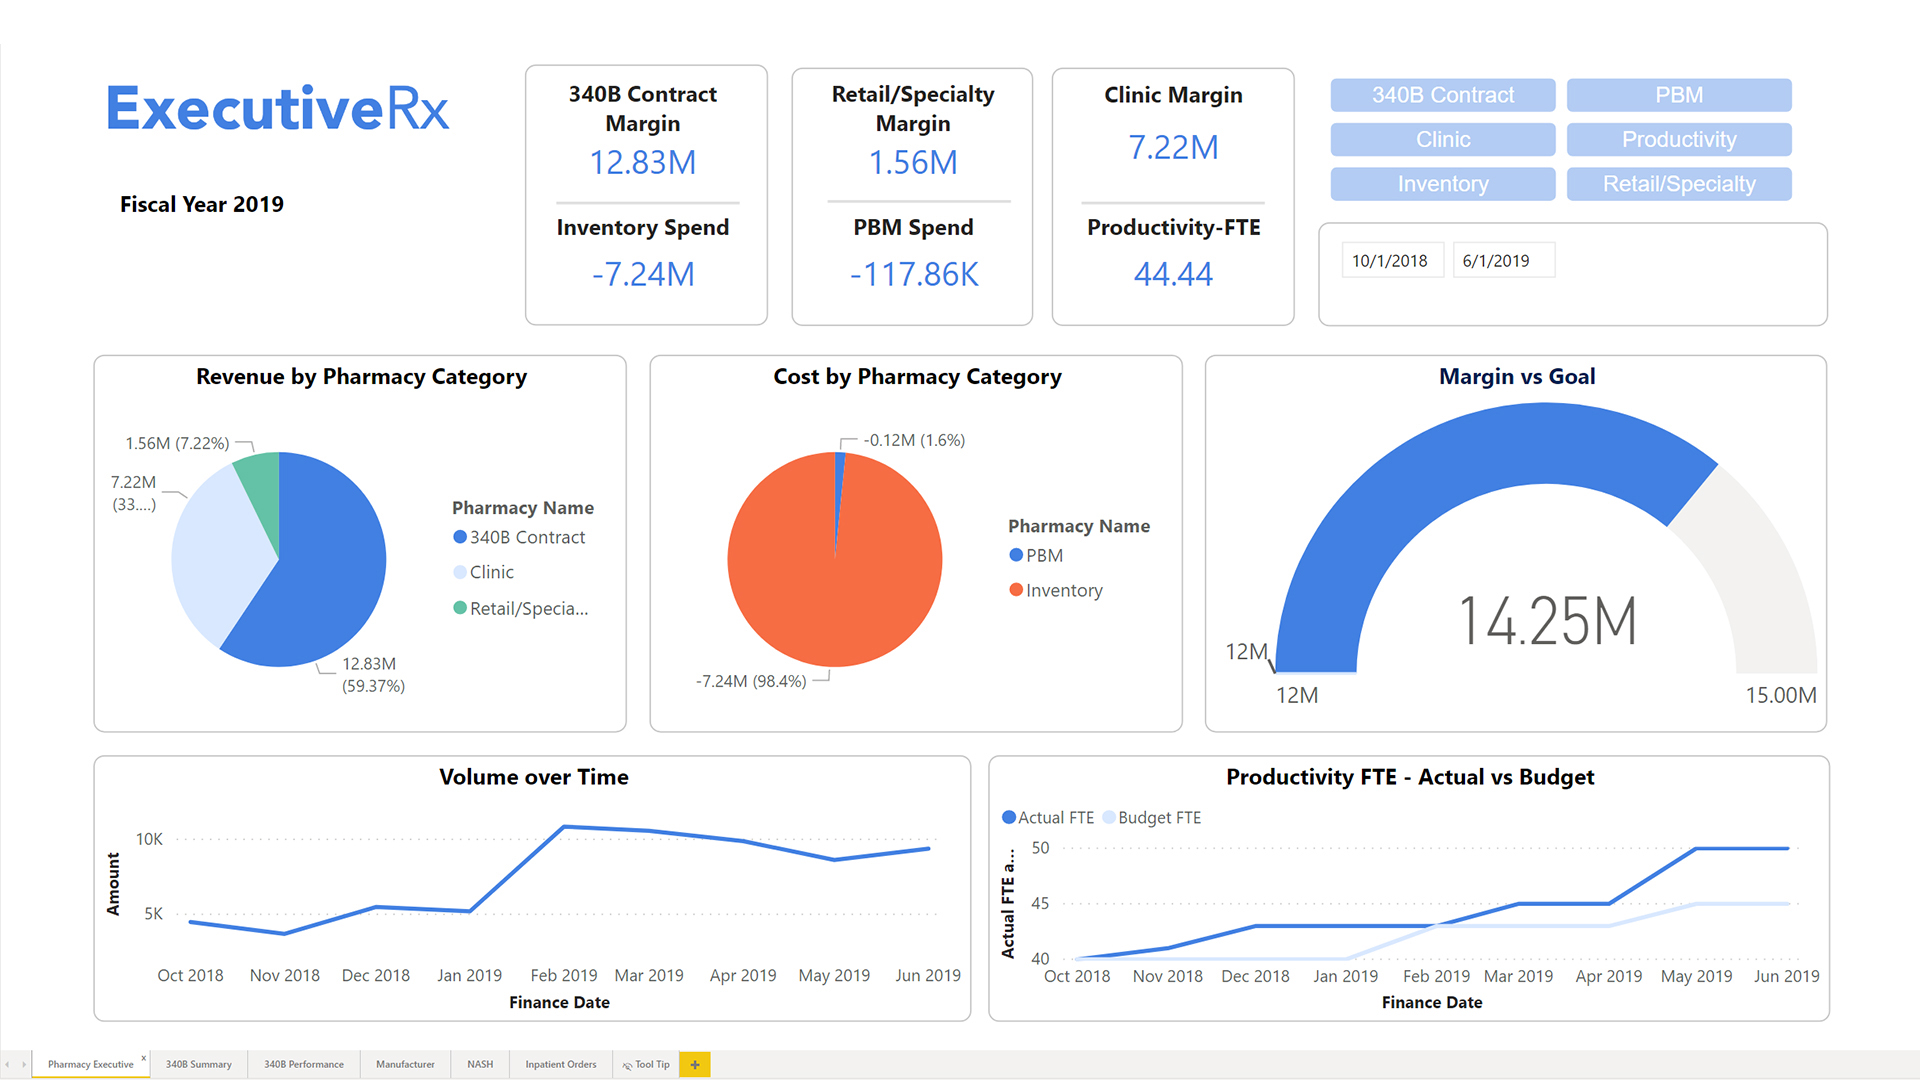
Task: Click the ExecutiveRx logo
Action: point(278,108)
